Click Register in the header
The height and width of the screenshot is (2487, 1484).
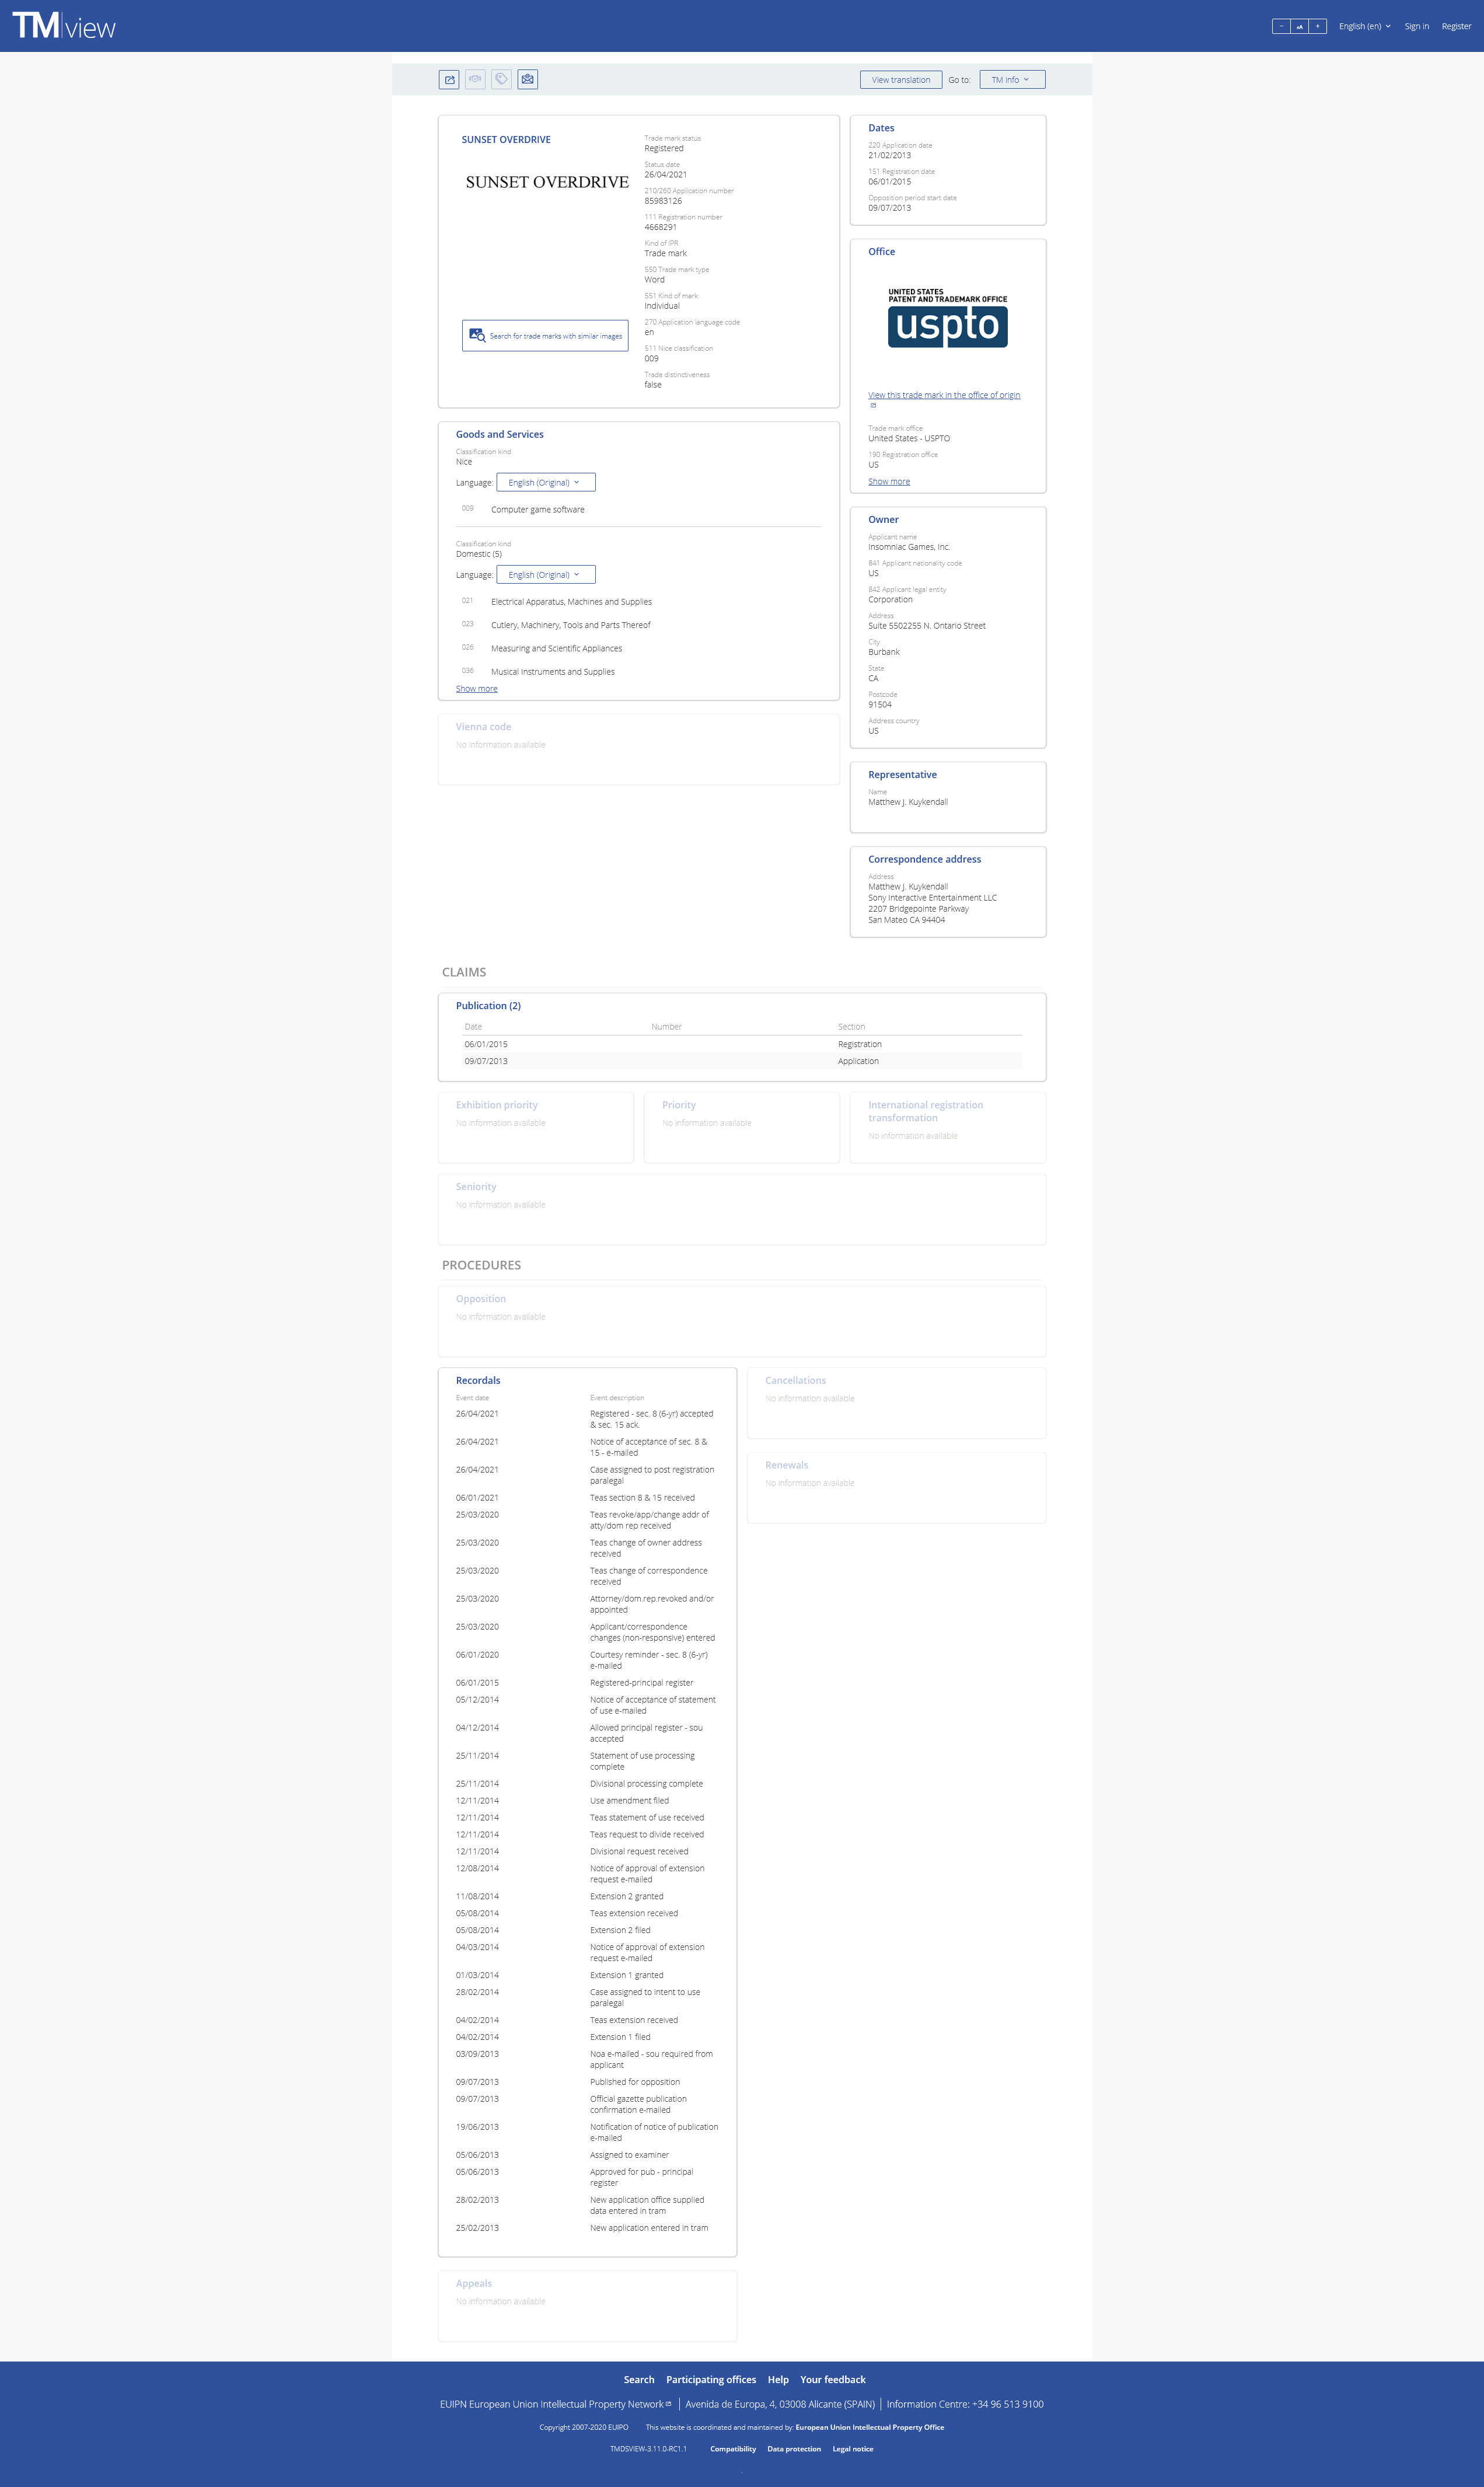pos(1456,26)
